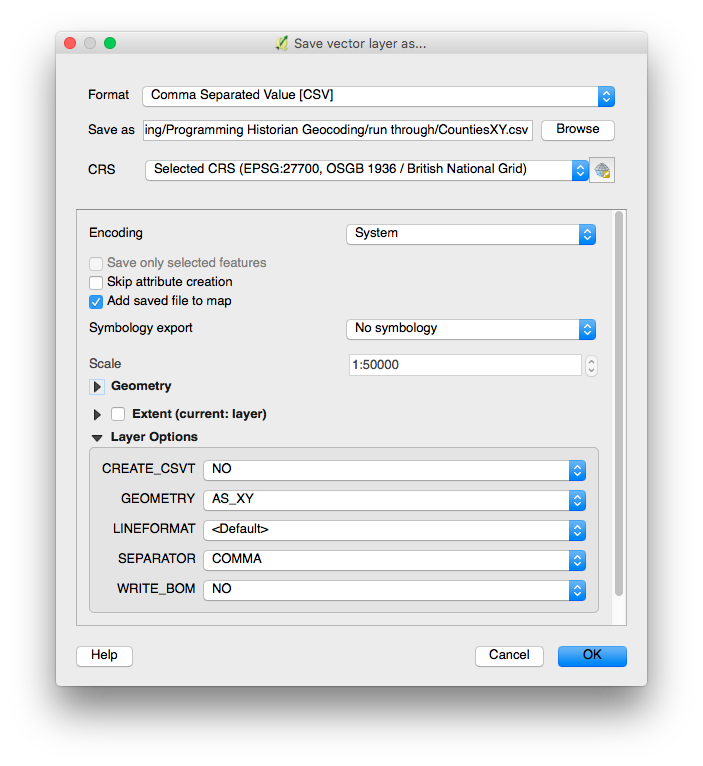Click the Scale stepper arrows
Viewport: 703px width, 766px height.
[x=591, y=366]
